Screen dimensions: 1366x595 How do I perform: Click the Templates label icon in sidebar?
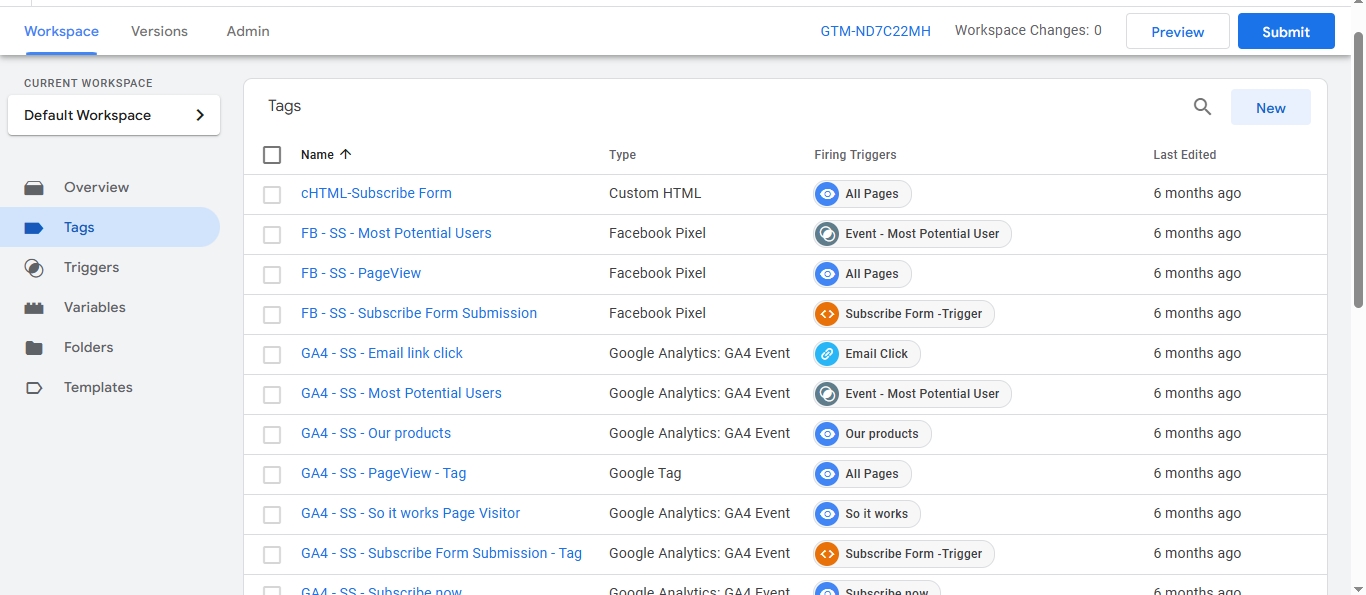[34, 388]
